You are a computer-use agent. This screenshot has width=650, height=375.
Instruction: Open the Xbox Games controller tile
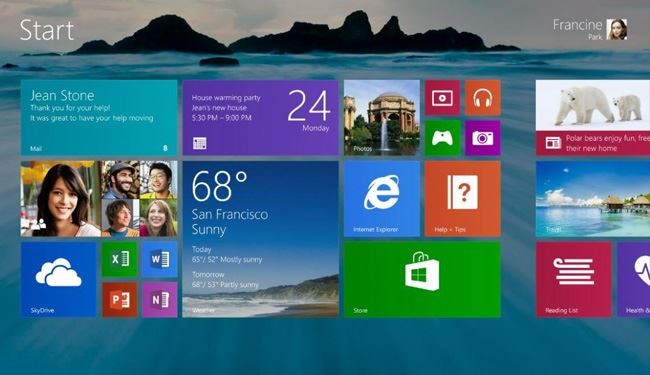point(442,138)
